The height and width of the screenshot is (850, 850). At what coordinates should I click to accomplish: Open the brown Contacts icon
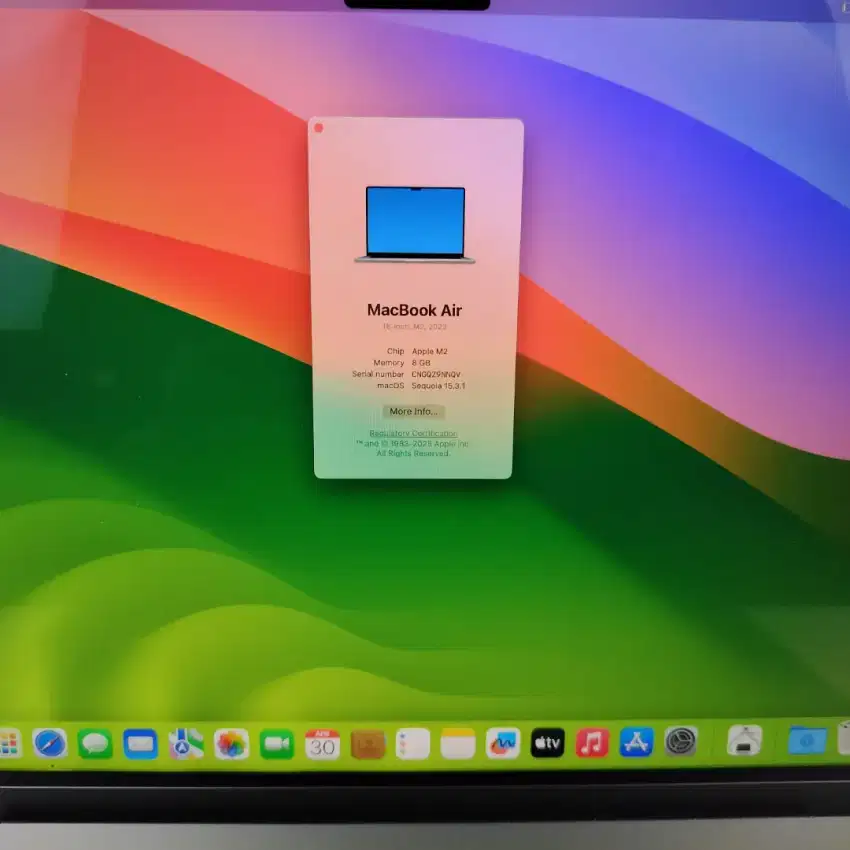click(x=368, y=744)
